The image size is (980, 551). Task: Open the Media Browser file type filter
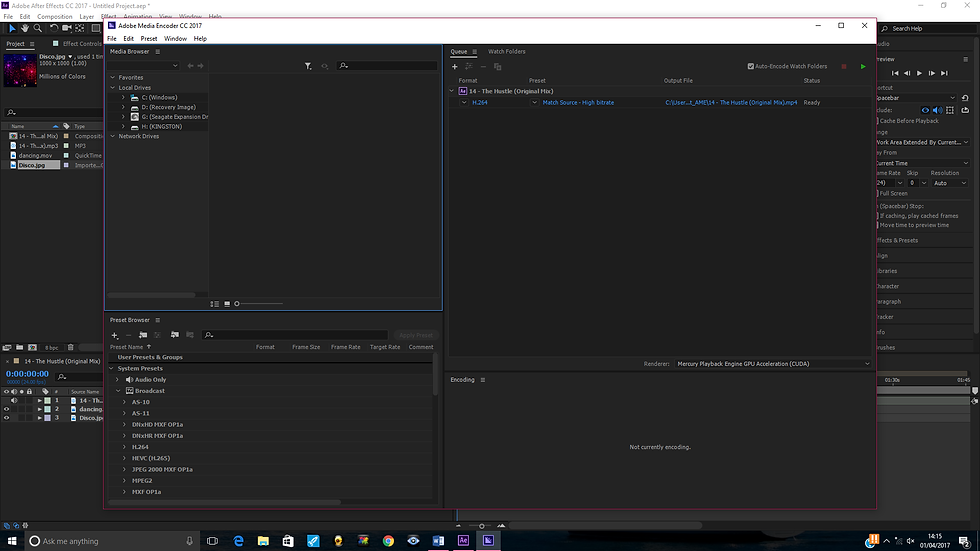(308, 66)
